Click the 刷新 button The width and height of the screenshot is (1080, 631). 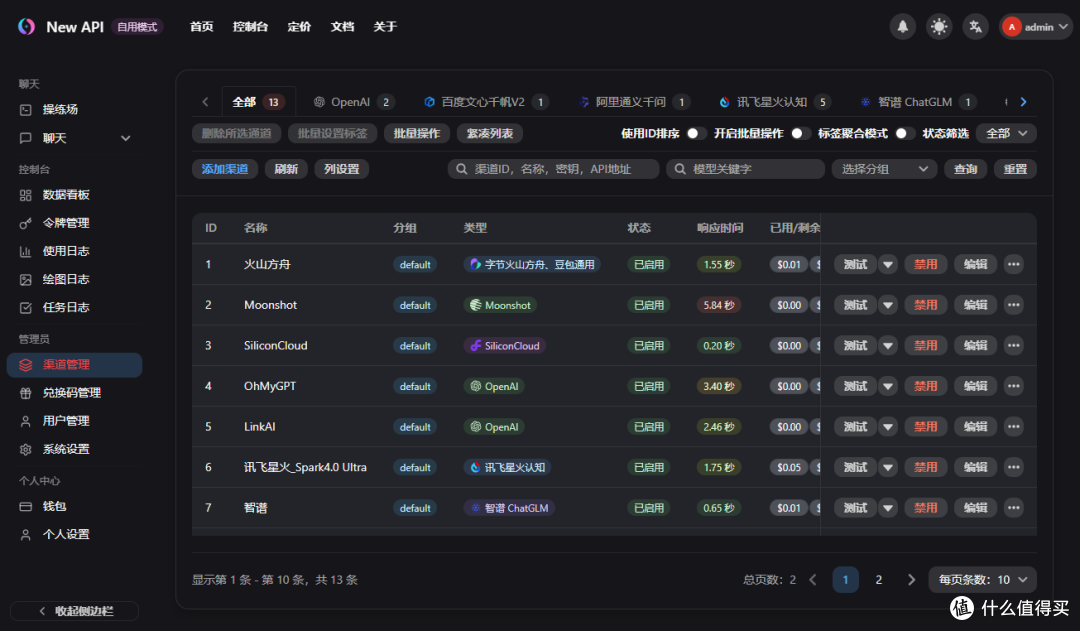(x=286, y=169)
